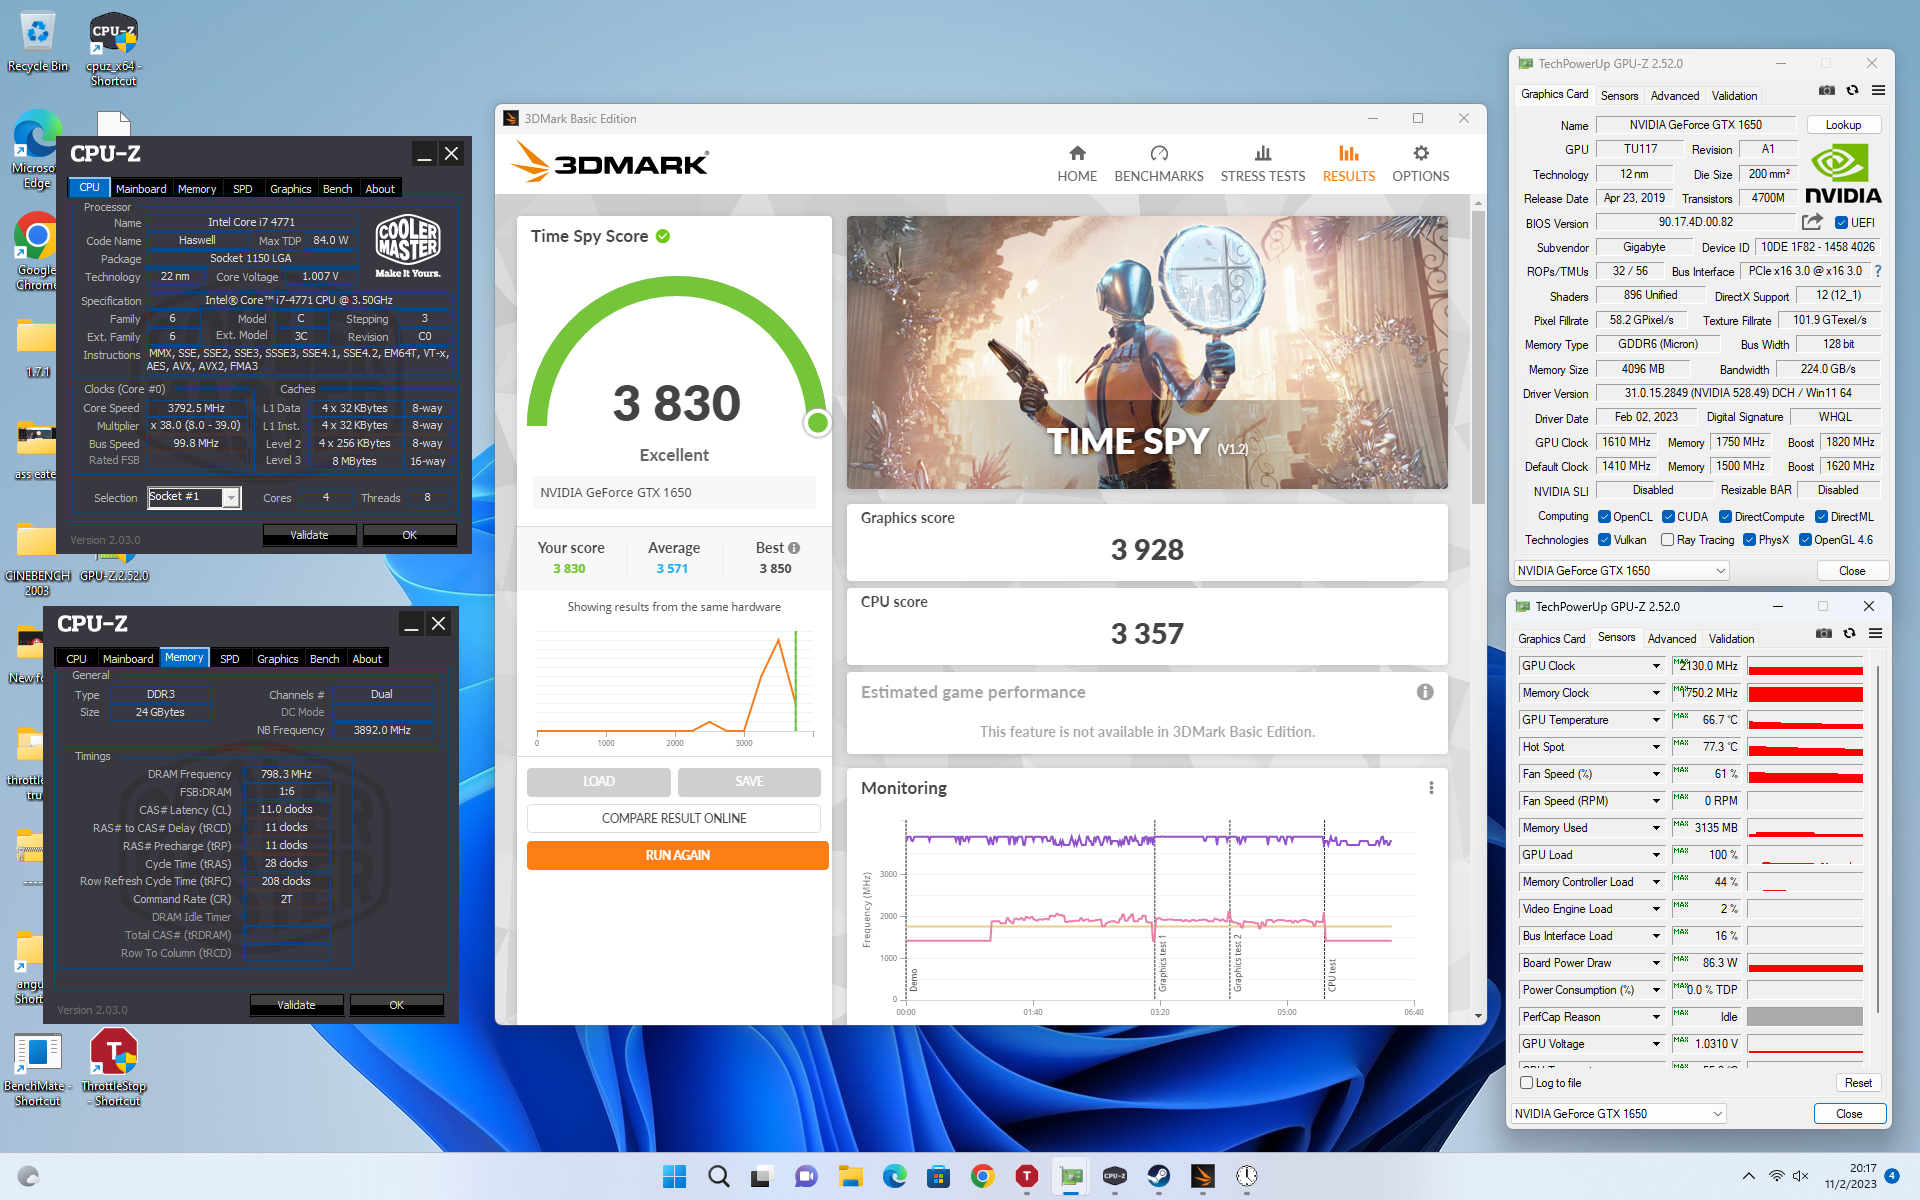Open 3DMark Options gear icon
Viewport: 1920px width, 1200px height.
click(x=1421, y=153)
